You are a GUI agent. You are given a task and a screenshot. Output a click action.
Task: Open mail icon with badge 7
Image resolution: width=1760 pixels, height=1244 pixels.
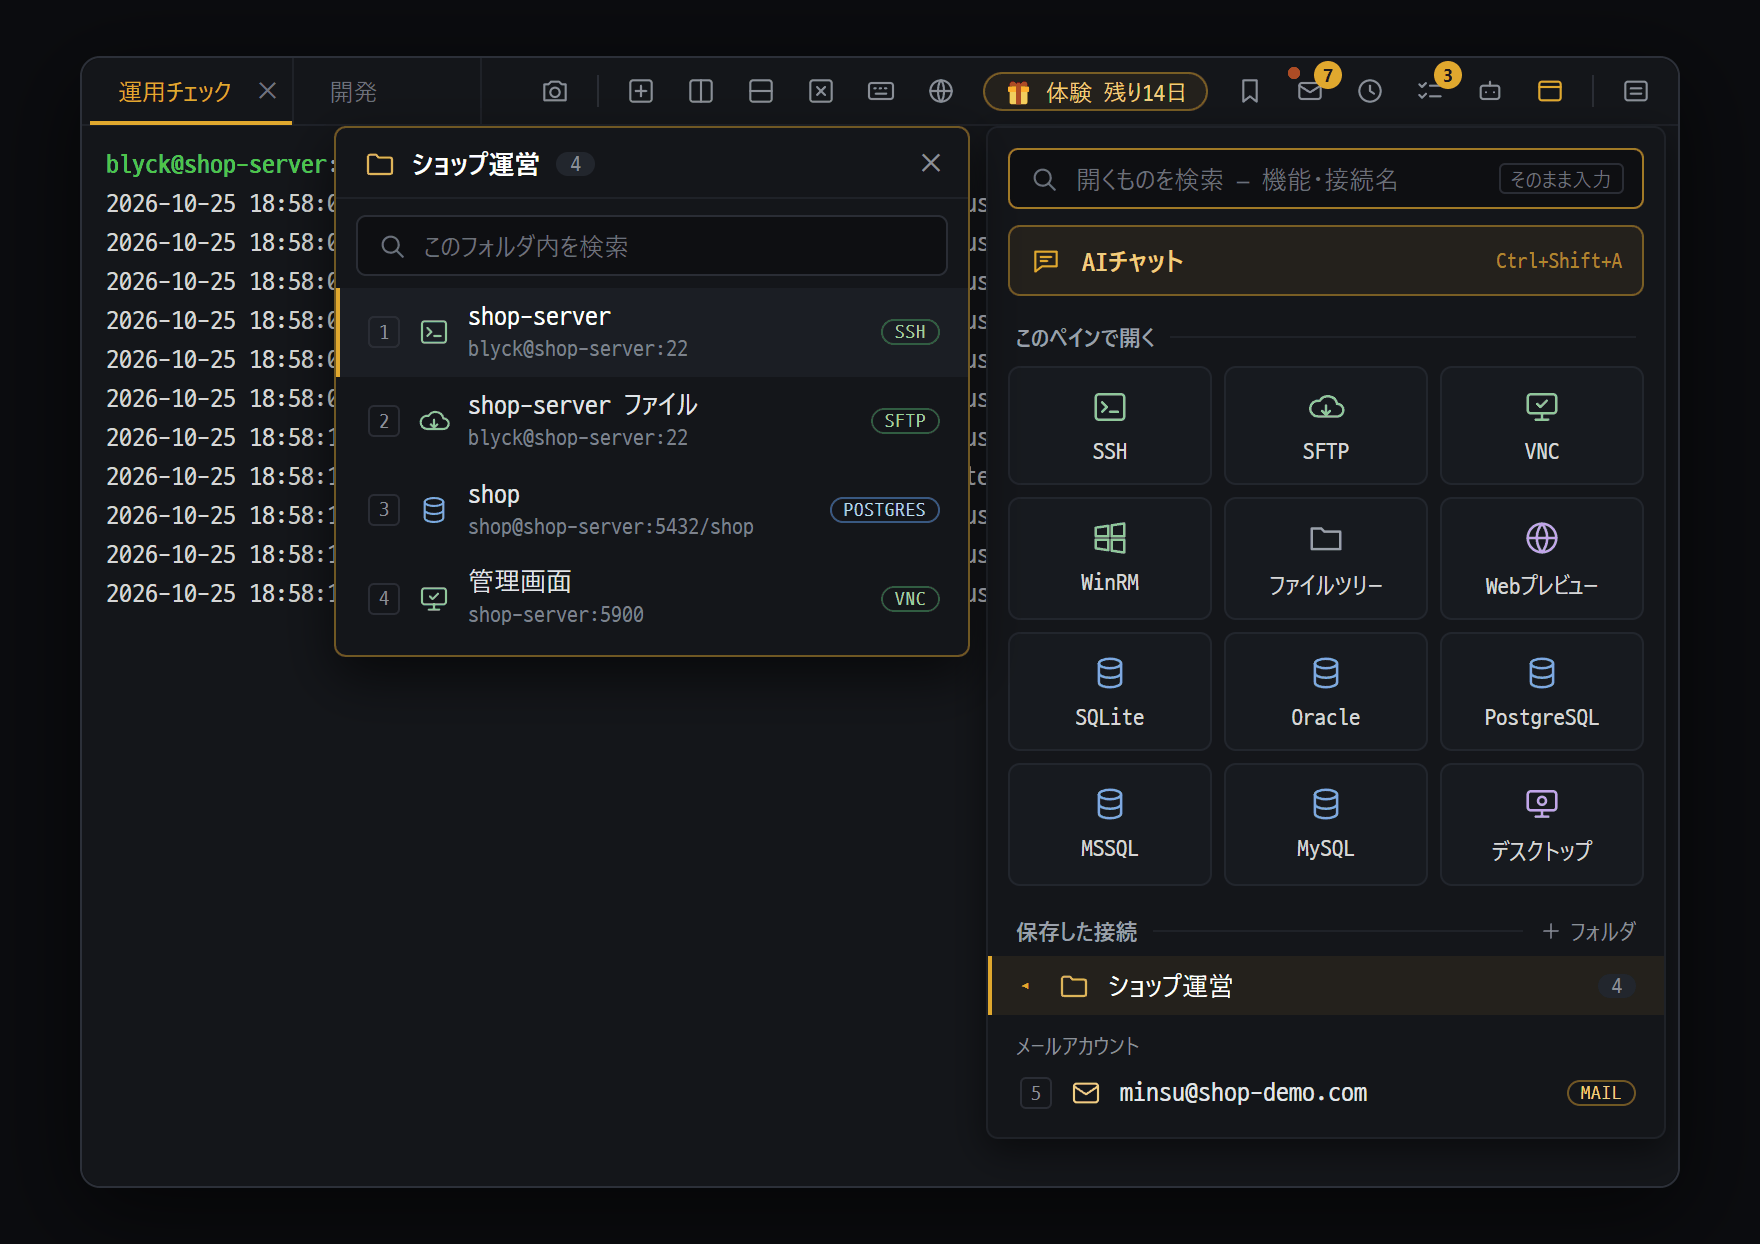coord(1310,92)
